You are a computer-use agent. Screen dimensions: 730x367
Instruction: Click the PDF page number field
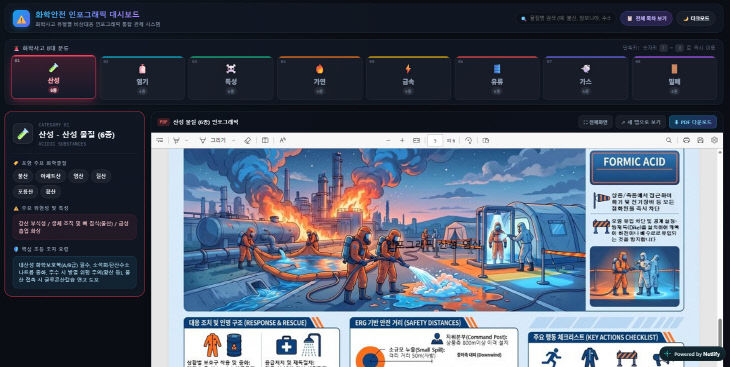click(x=434, y=140)
